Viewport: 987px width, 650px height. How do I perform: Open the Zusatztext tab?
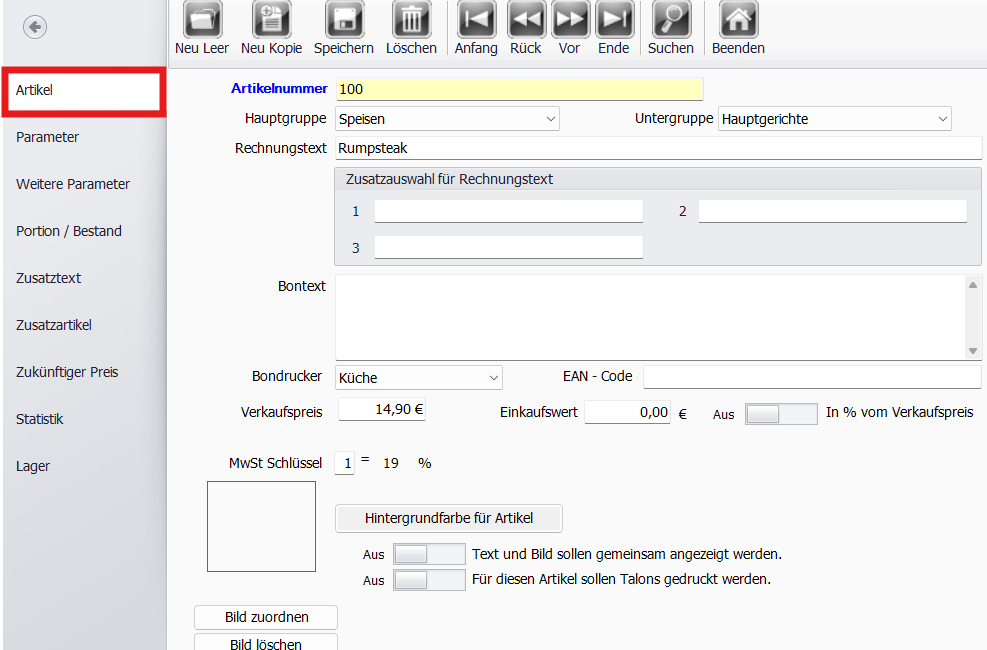click(84, 278)
